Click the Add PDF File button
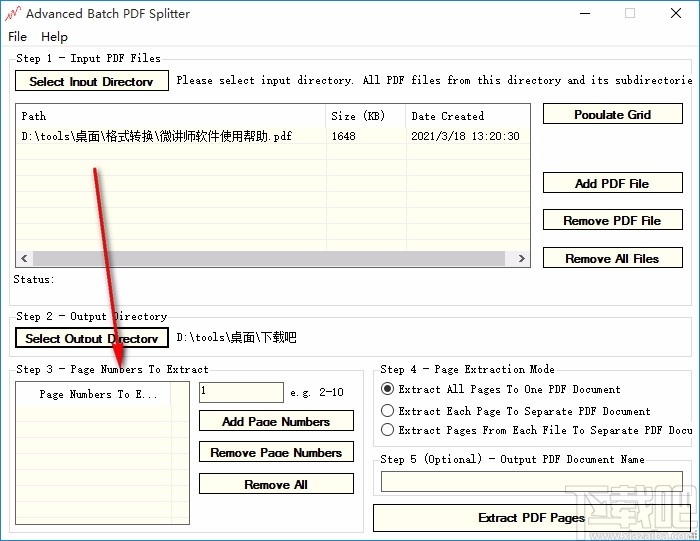The width and height of the screenshot is (700, 541). point(612,183)
